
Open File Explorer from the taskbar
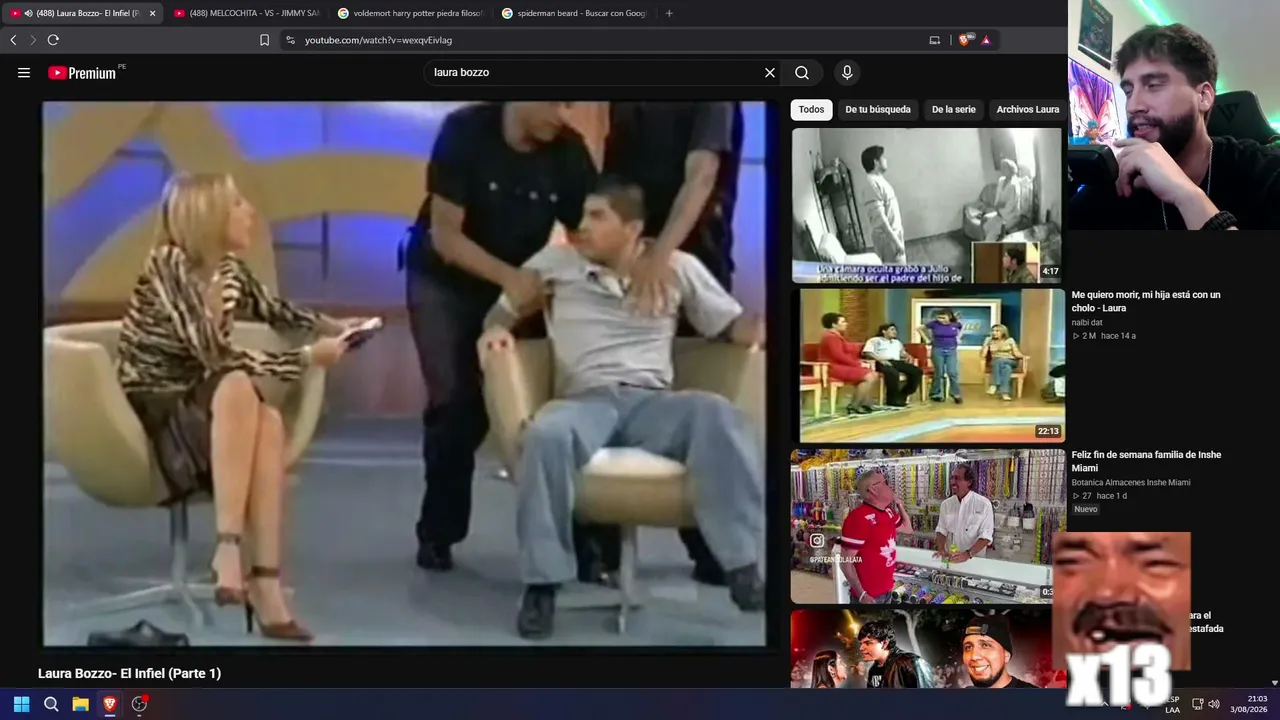tap(80, 704)
